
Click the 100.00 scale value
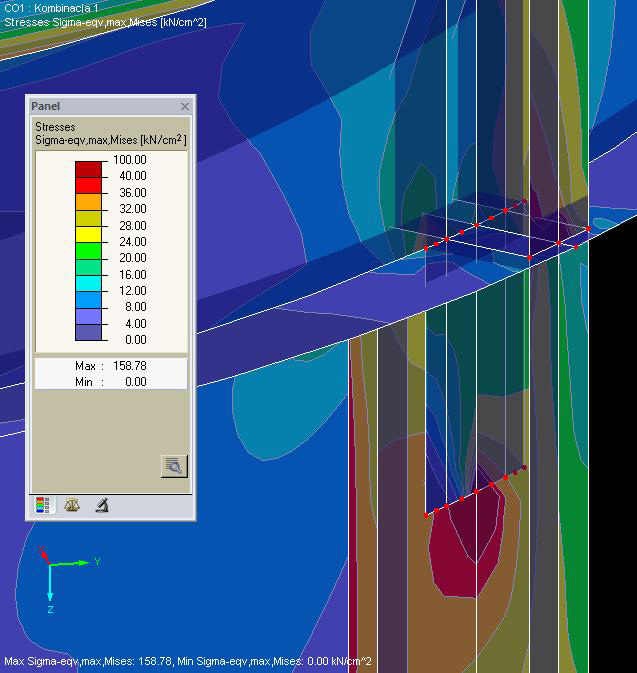130,160
